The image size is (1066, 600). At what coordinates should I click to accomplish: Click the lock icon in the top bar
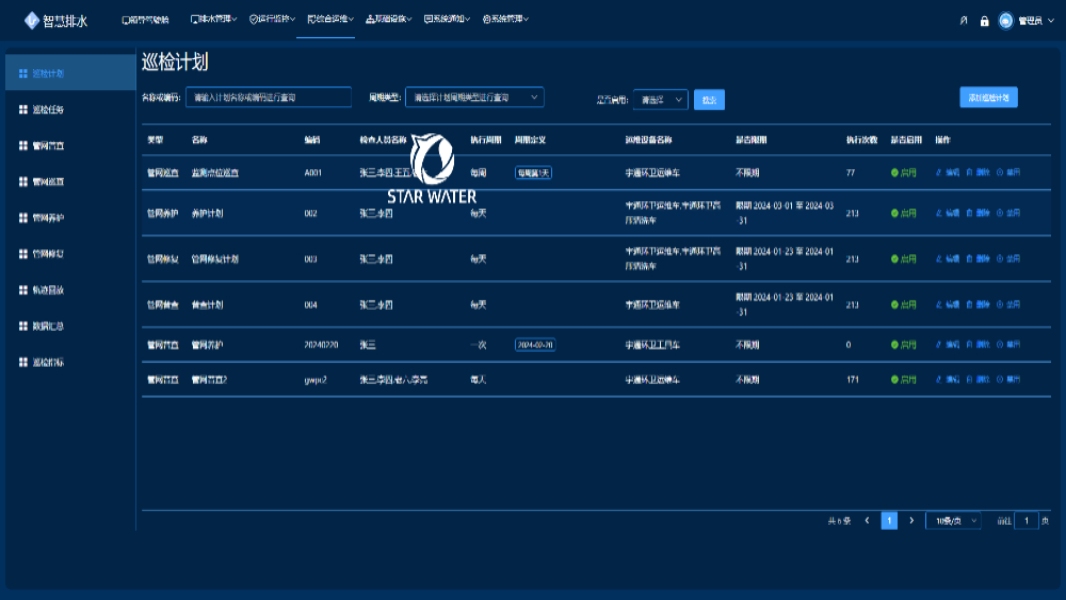point(984,20)
